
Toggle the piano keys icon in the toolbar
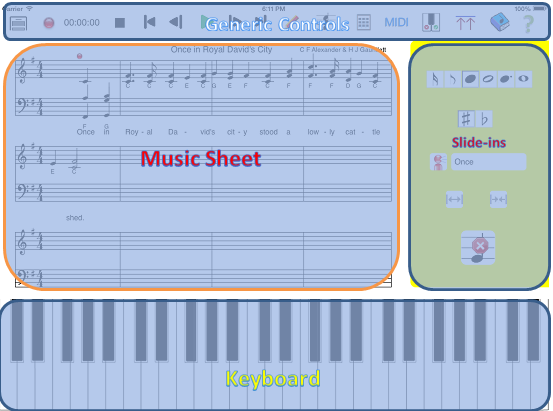coord(431,23)
